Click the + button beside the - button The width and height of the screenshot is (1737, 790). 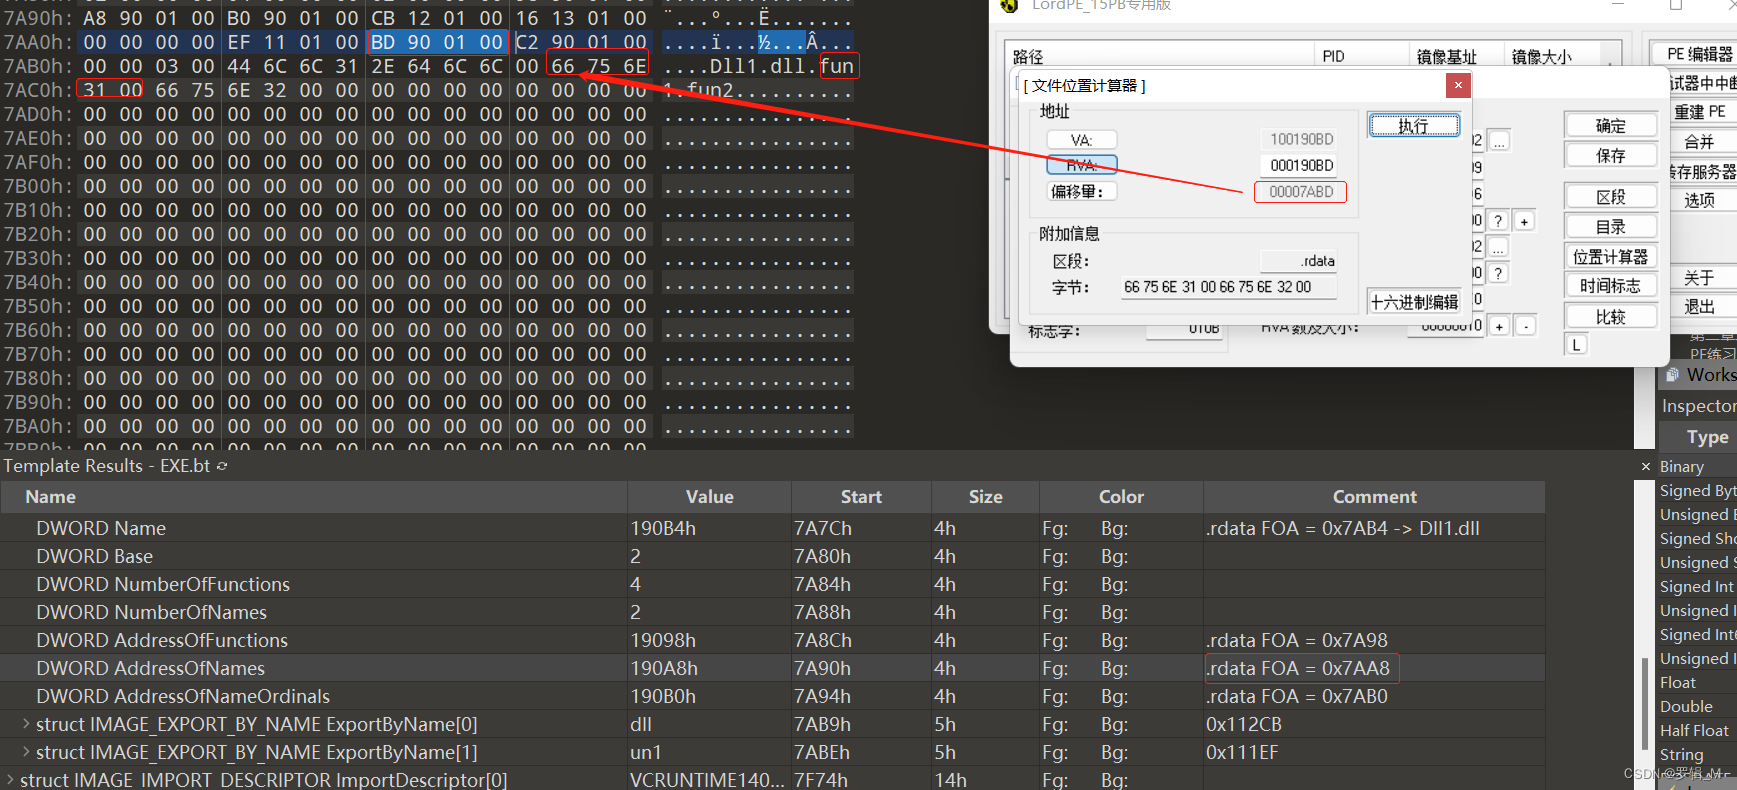coord(1499,326)
